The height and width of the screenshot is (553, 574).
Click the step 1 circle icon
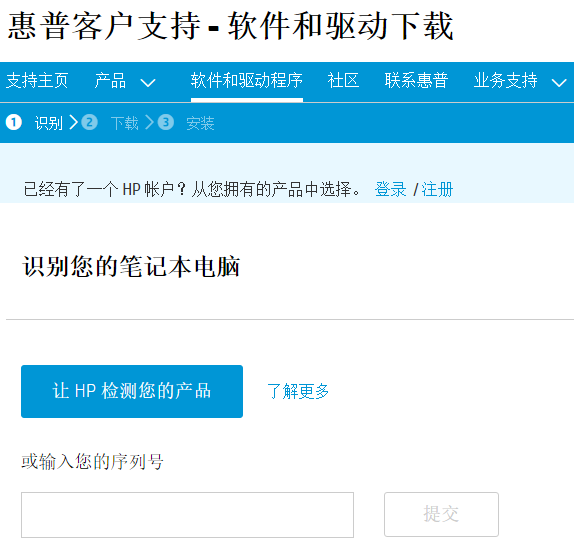pos(14,122)
